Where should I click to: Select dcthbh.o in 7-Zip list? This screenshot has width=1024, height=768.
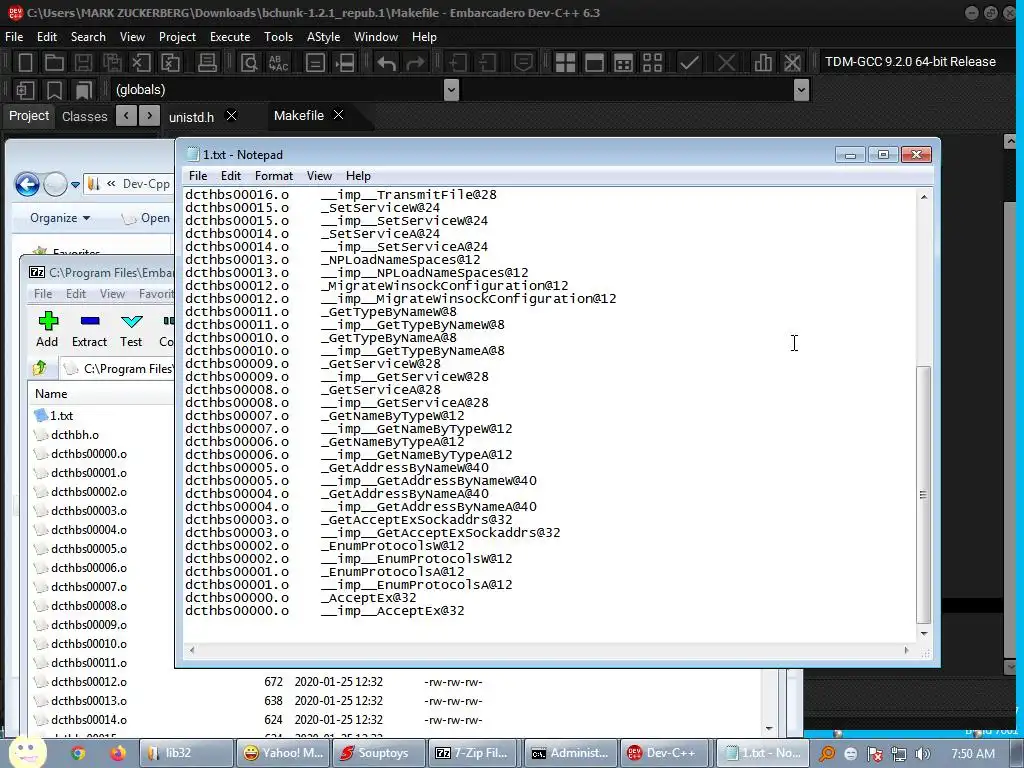tap(75, 435)
